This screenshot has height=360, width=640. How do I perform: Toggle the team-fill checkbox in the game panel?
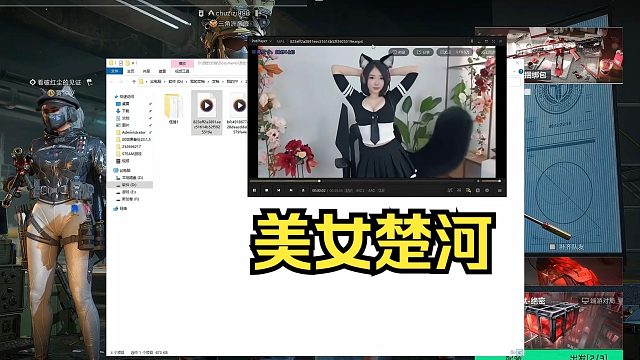click(552, 247)
